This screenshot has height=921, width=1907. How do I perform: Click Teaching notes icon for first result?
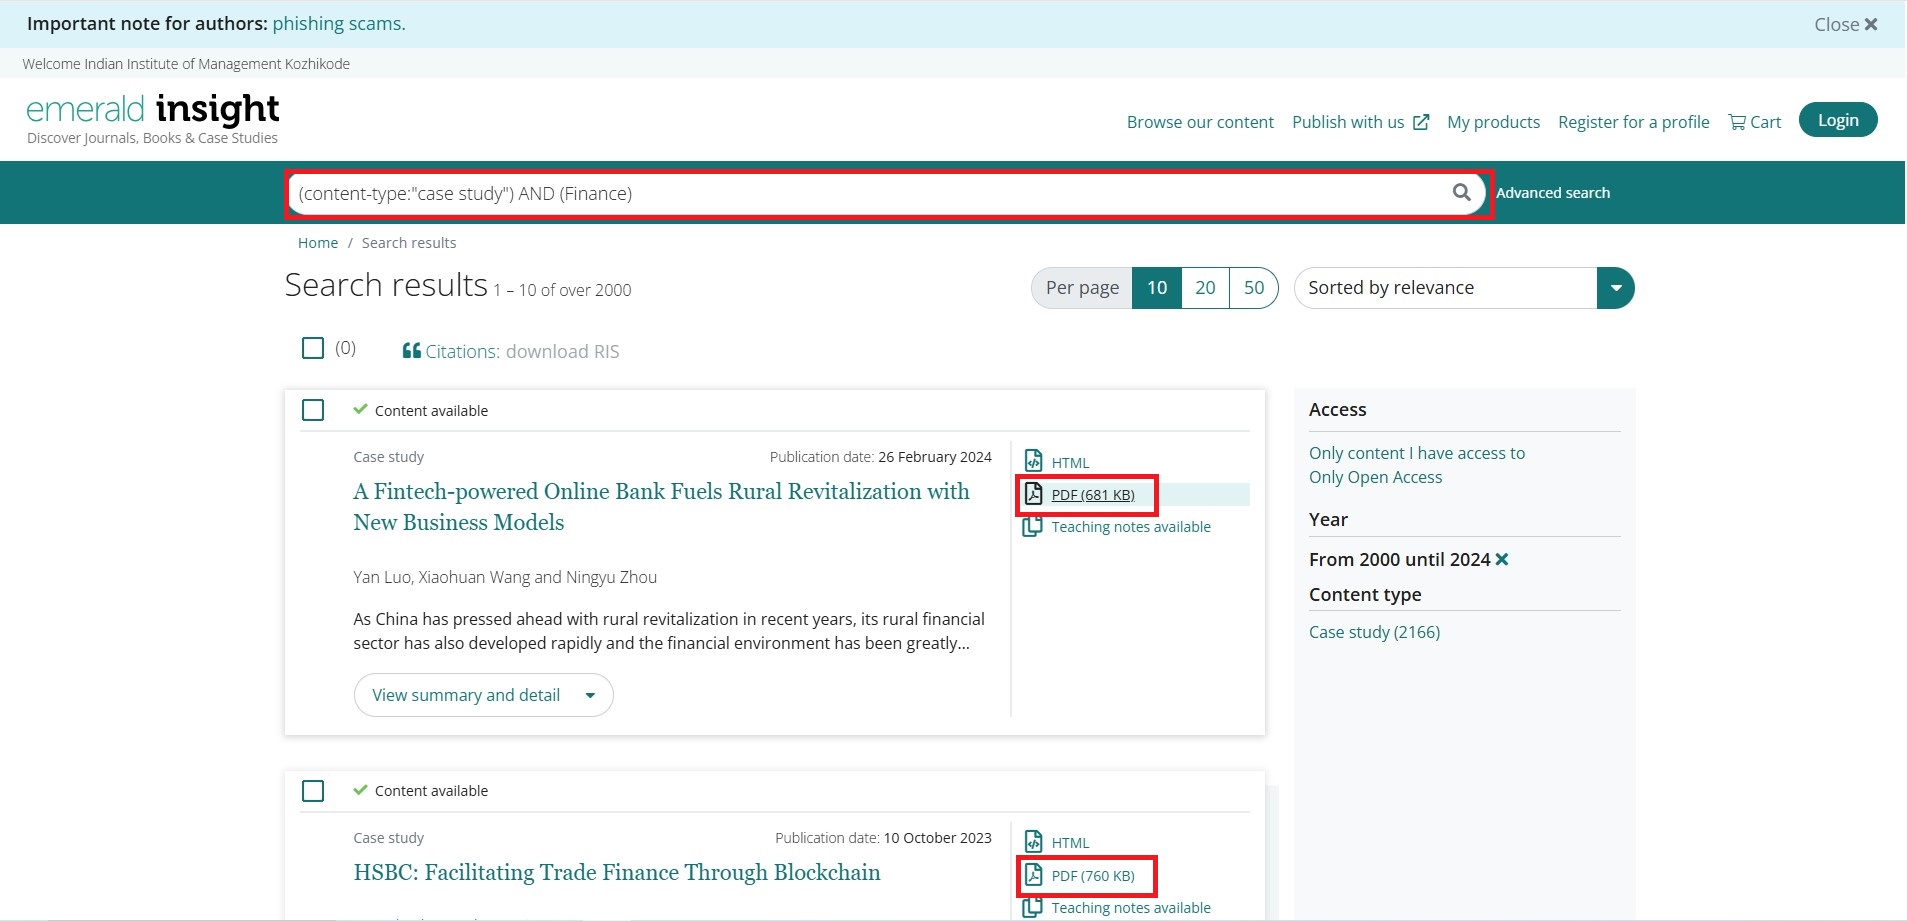click(x=1033, y=527)
